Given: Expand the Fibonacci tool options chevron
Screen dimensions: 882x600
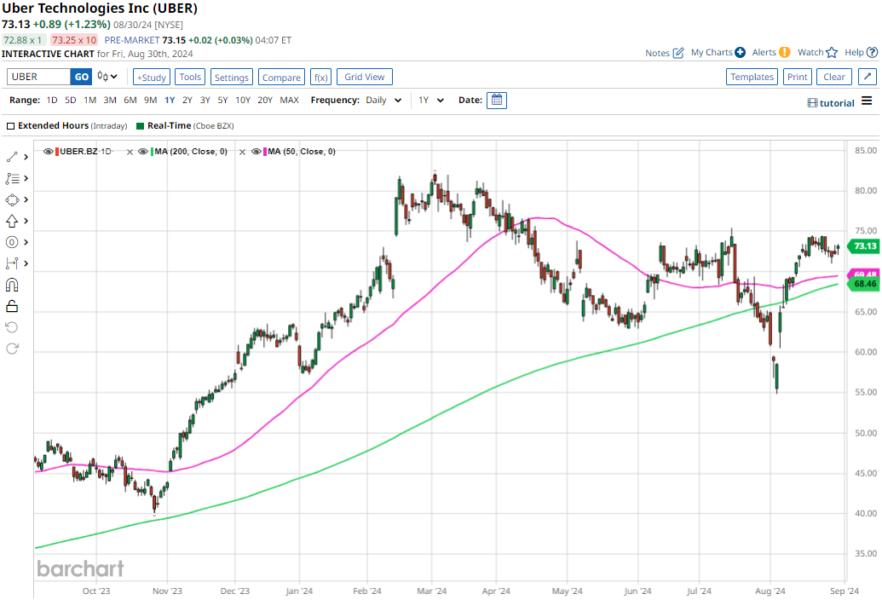Looking at the screenshot, I should click(x=26, y=179).
